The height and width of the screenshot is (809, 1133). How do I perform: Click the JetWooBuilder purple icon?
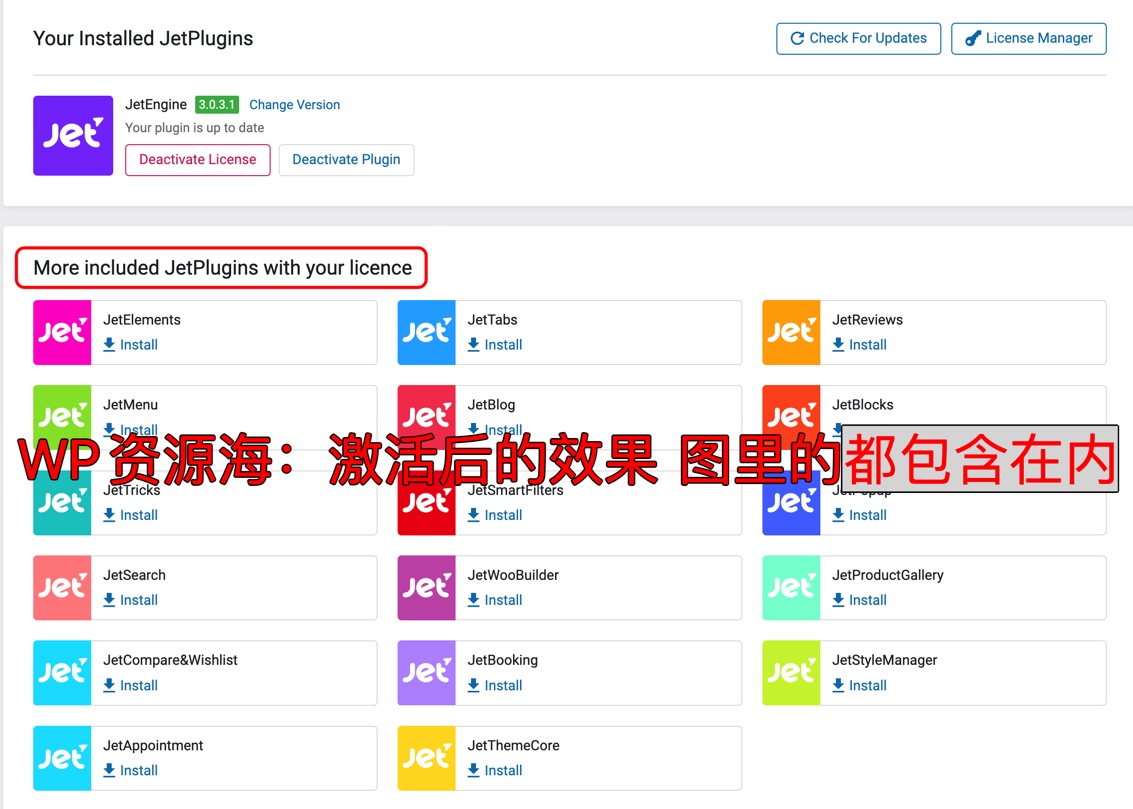(426, 588)
